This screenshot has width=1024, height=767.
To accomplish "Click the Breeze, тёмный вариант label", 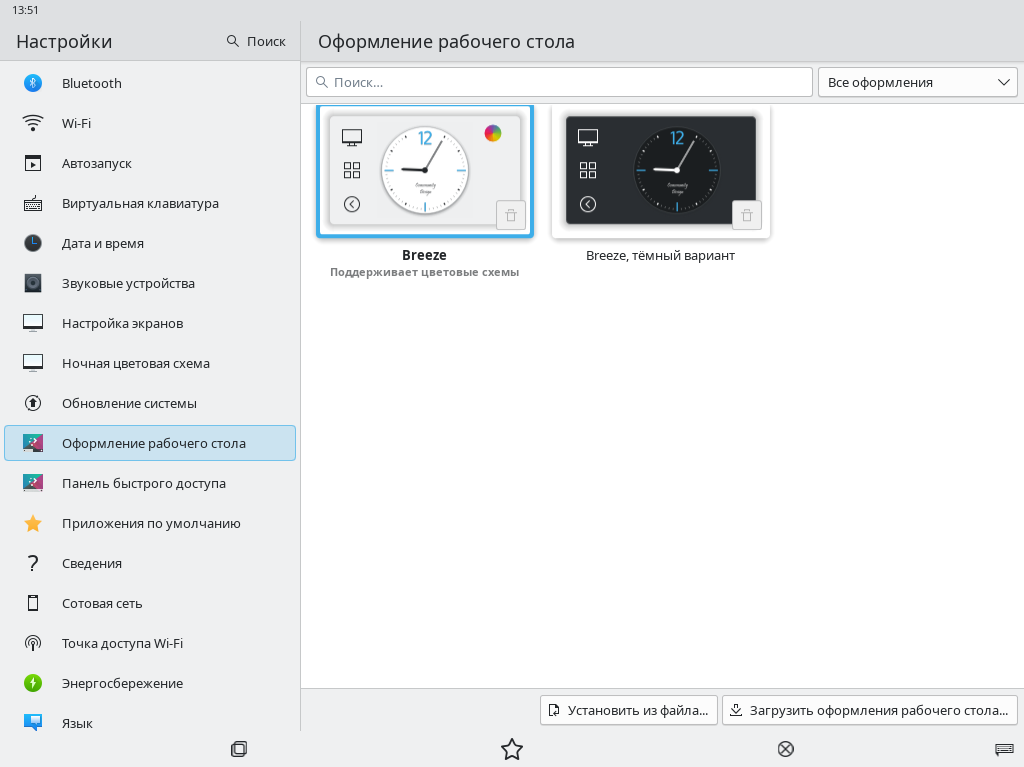I will click(660, 255).
